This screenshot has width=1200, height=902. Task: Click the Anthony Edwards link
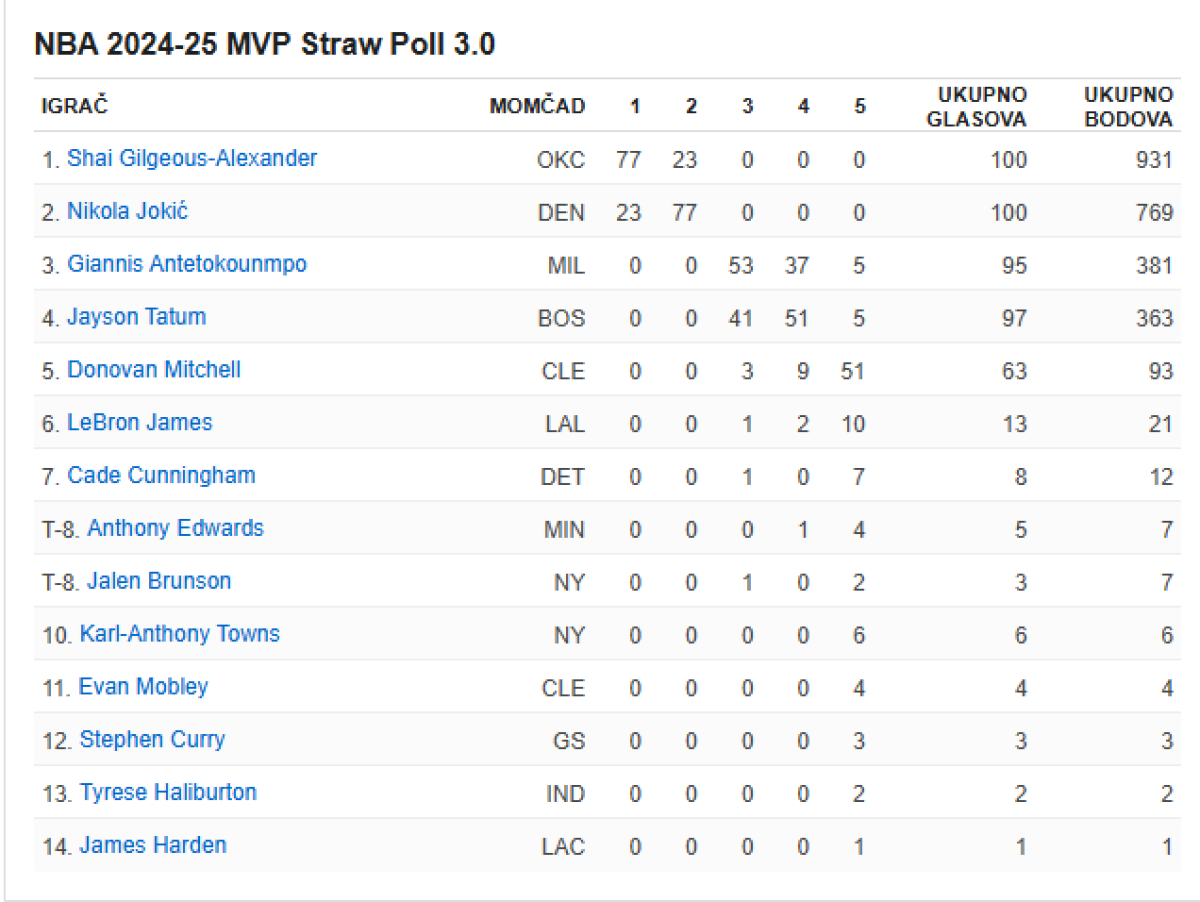click(x=175, y=528)
